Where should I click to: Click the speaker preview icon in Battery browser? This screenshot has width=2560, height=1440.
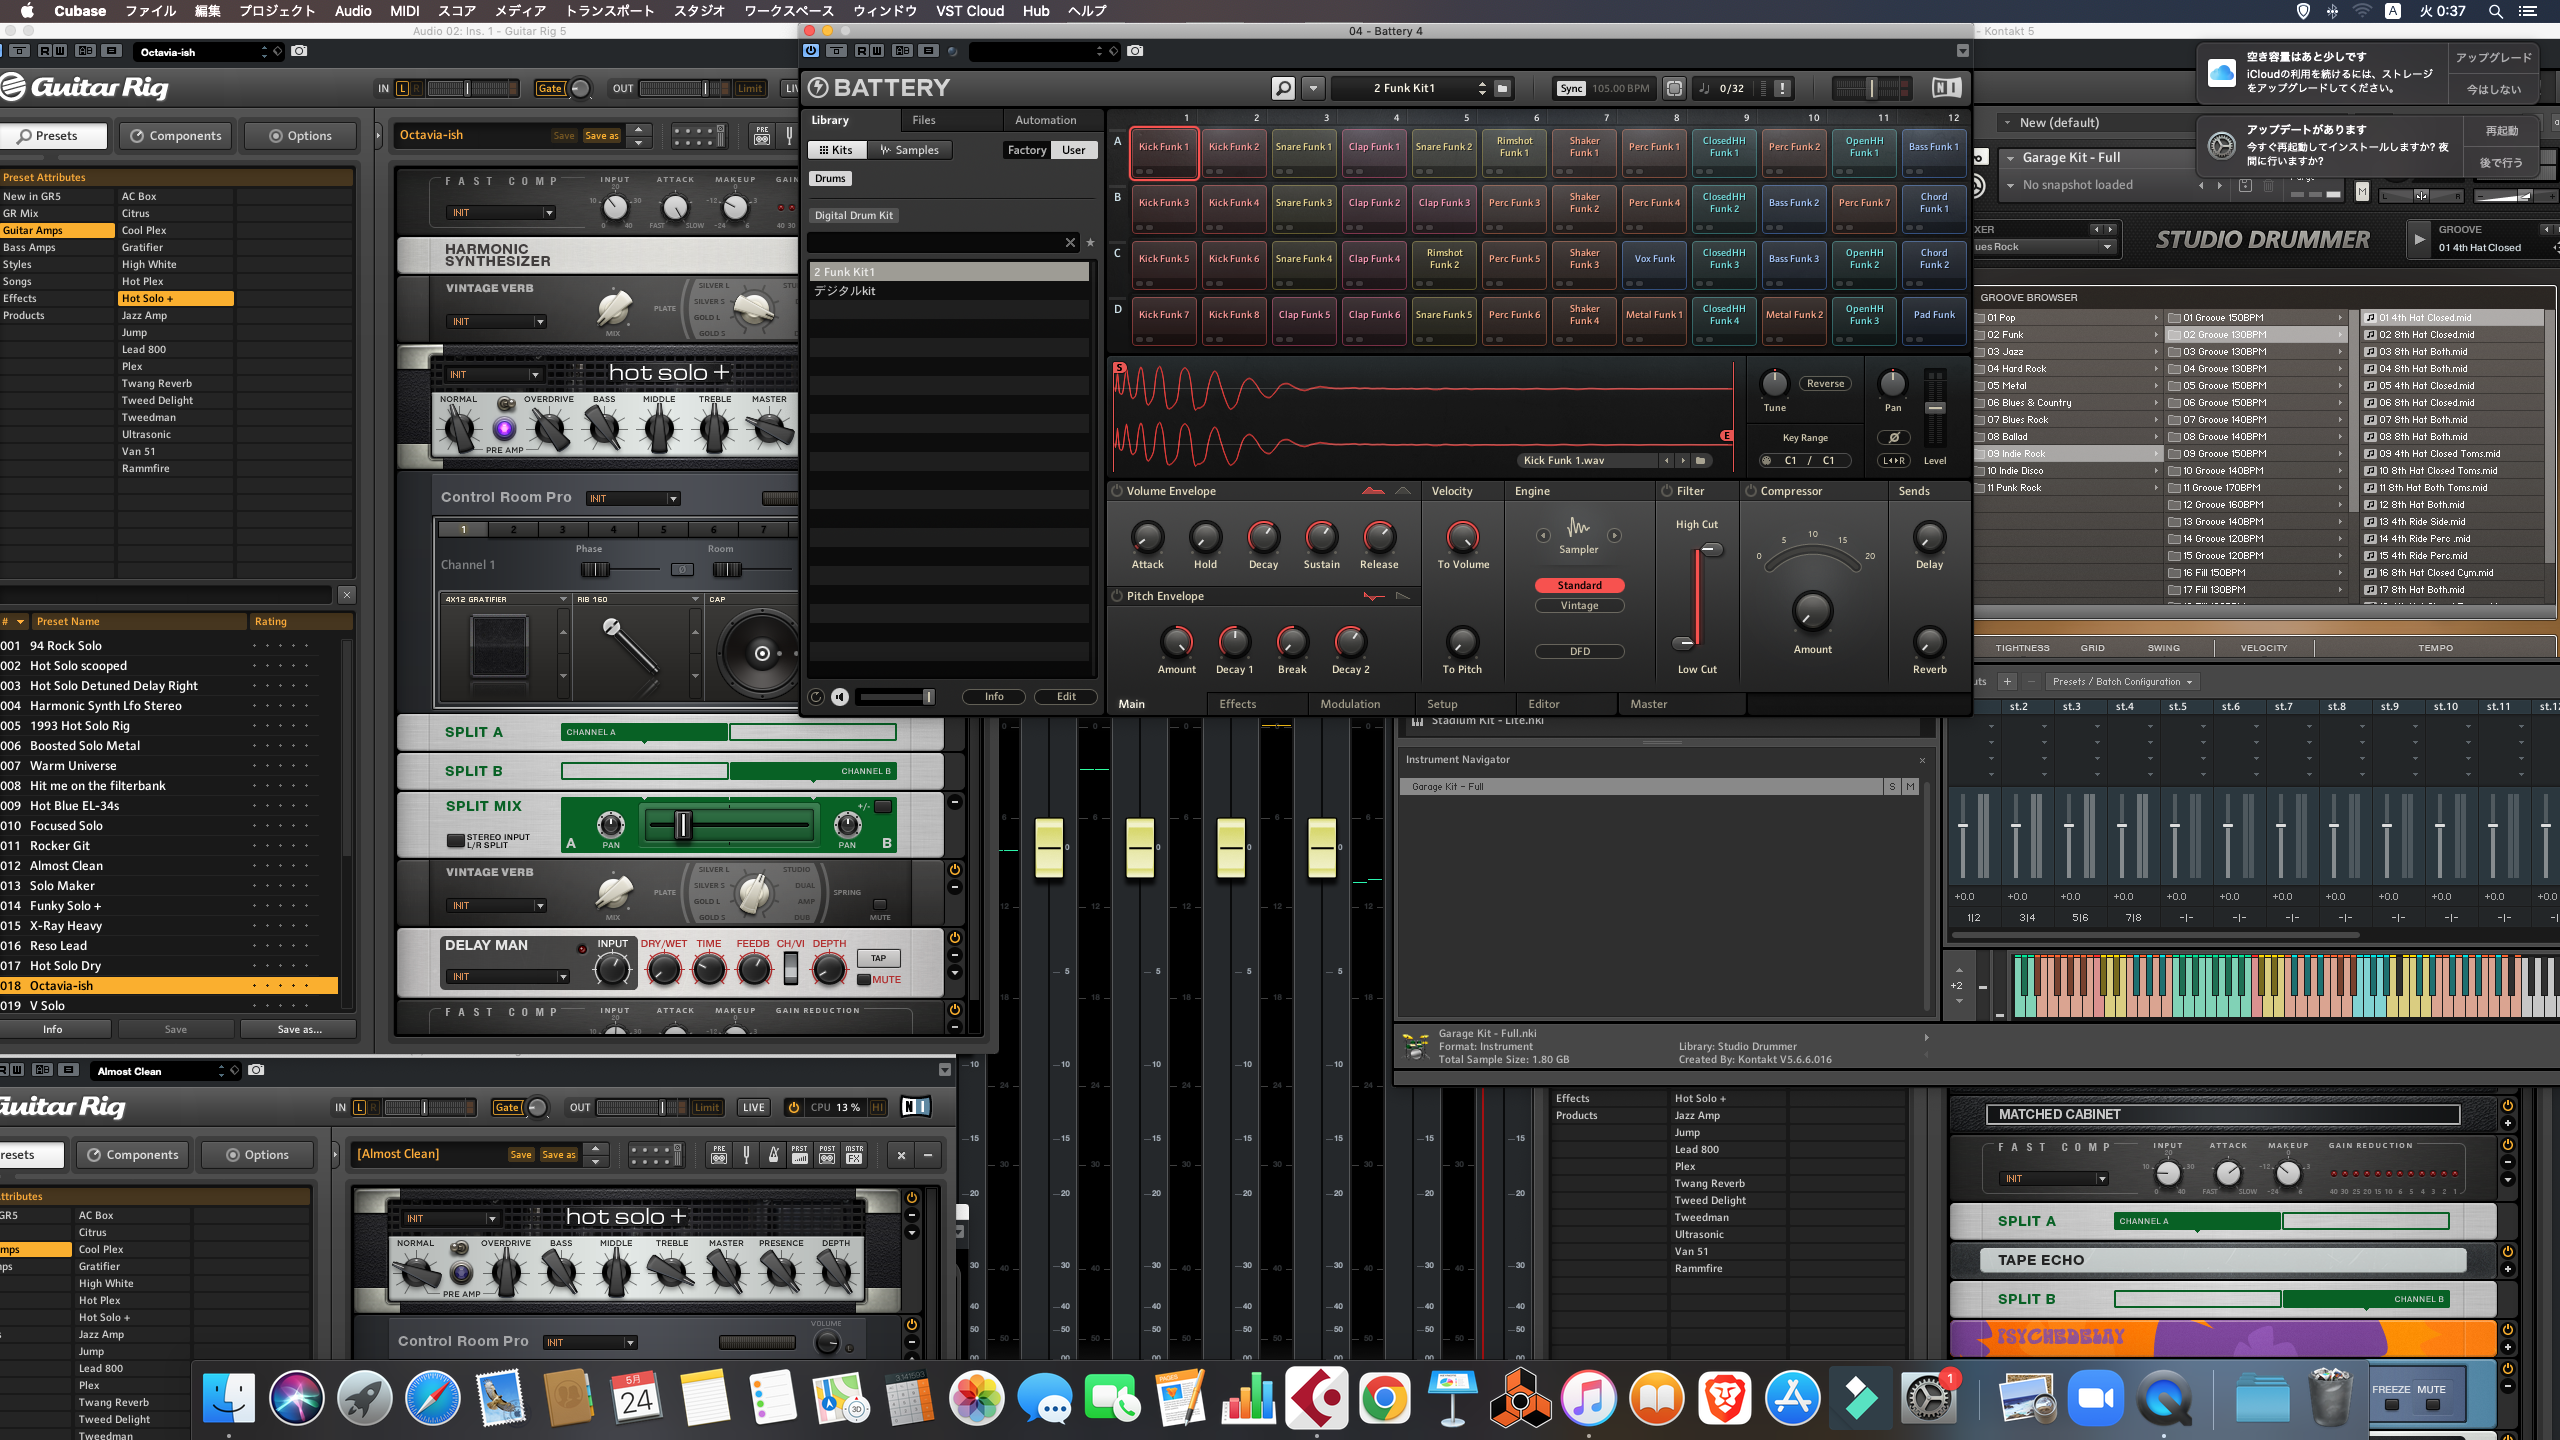pyautogui.click(x=840, y=697)
